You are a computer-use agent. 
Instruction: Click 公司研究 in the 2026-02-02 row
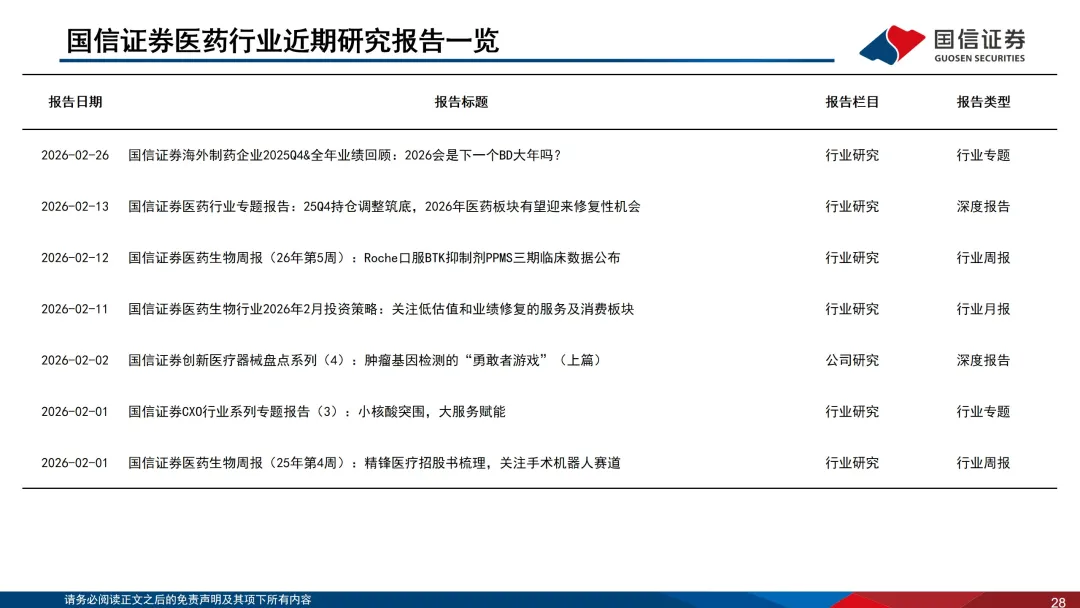[852, 360]
